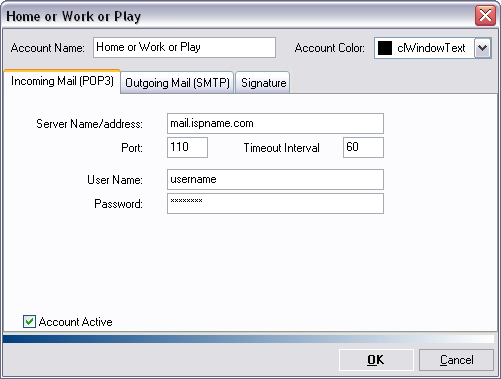The image size is (501, 379).
Task: Click the Account Active label text
Action: click(x=75, y=322)
